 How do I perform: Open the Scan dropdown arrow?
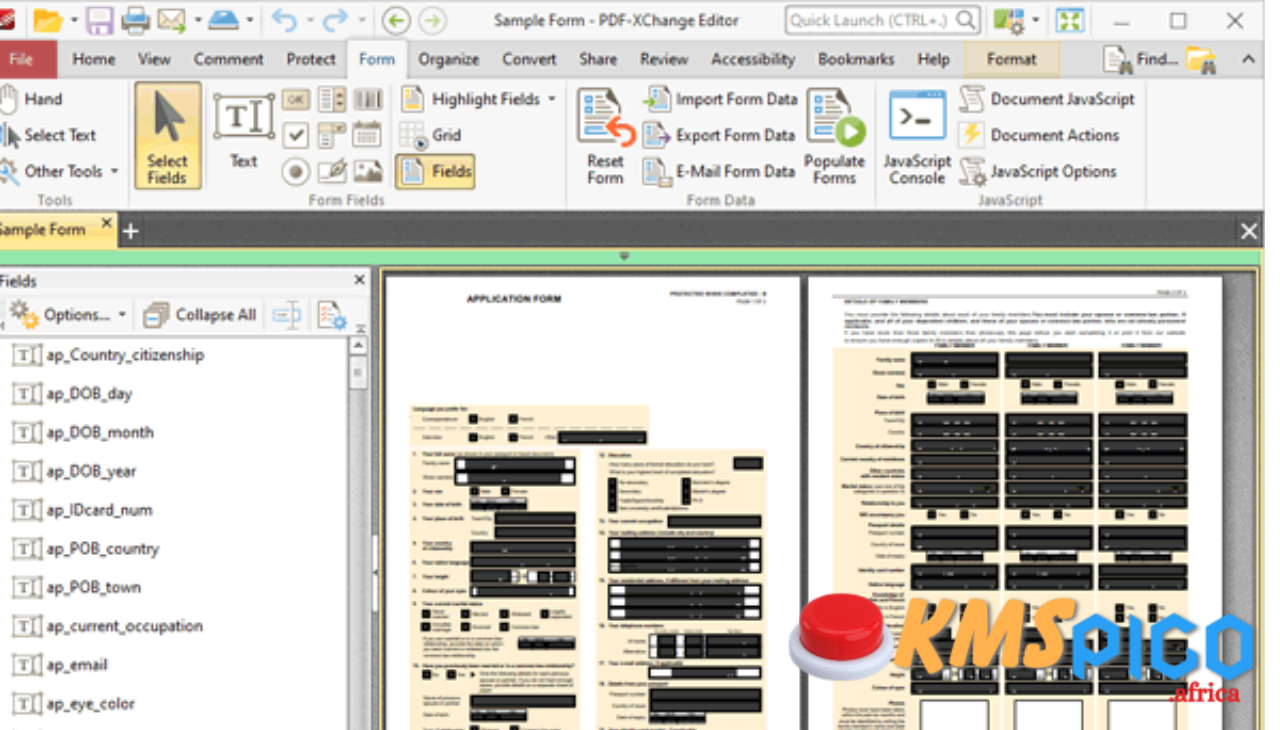[249, 20]
